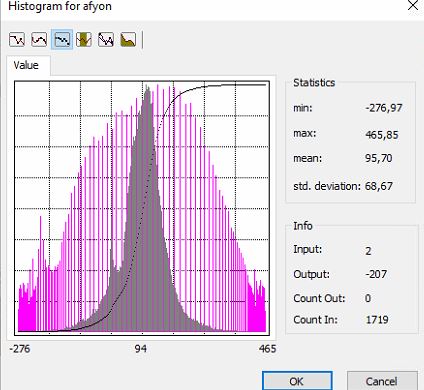The width and height of the screenshot is (424, 390).
Task: Click the Count In value 1719
Action: point(377,320)
